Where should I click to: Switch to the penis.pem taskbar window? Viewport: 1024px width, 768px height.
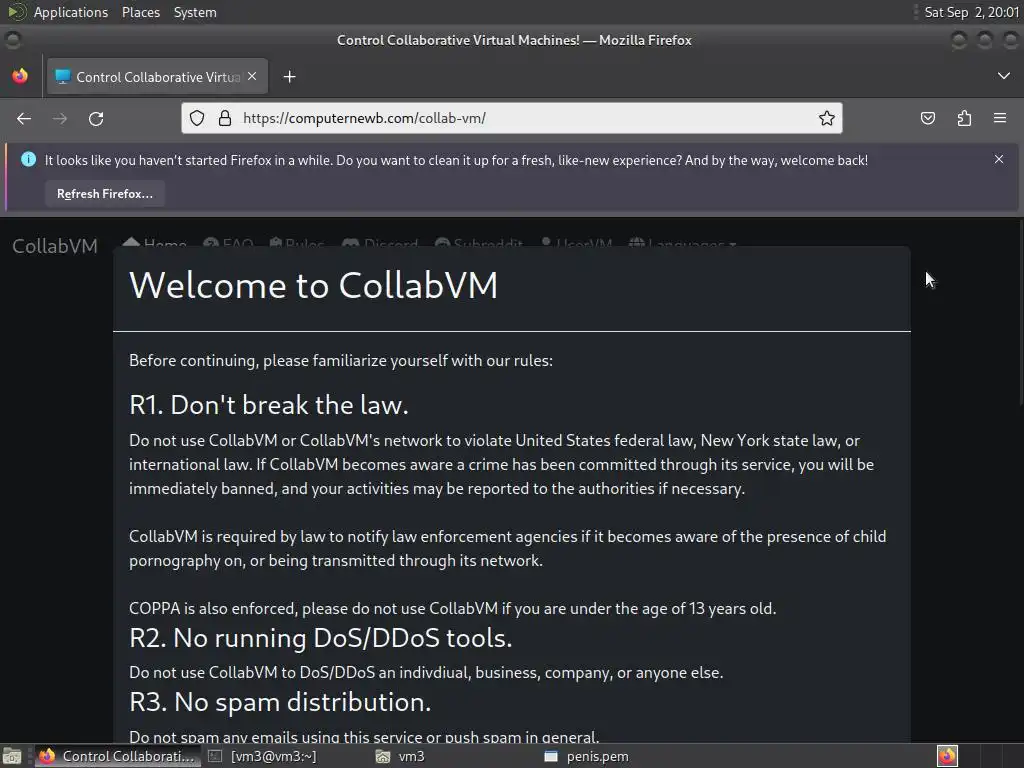click(x=586, y=756)
